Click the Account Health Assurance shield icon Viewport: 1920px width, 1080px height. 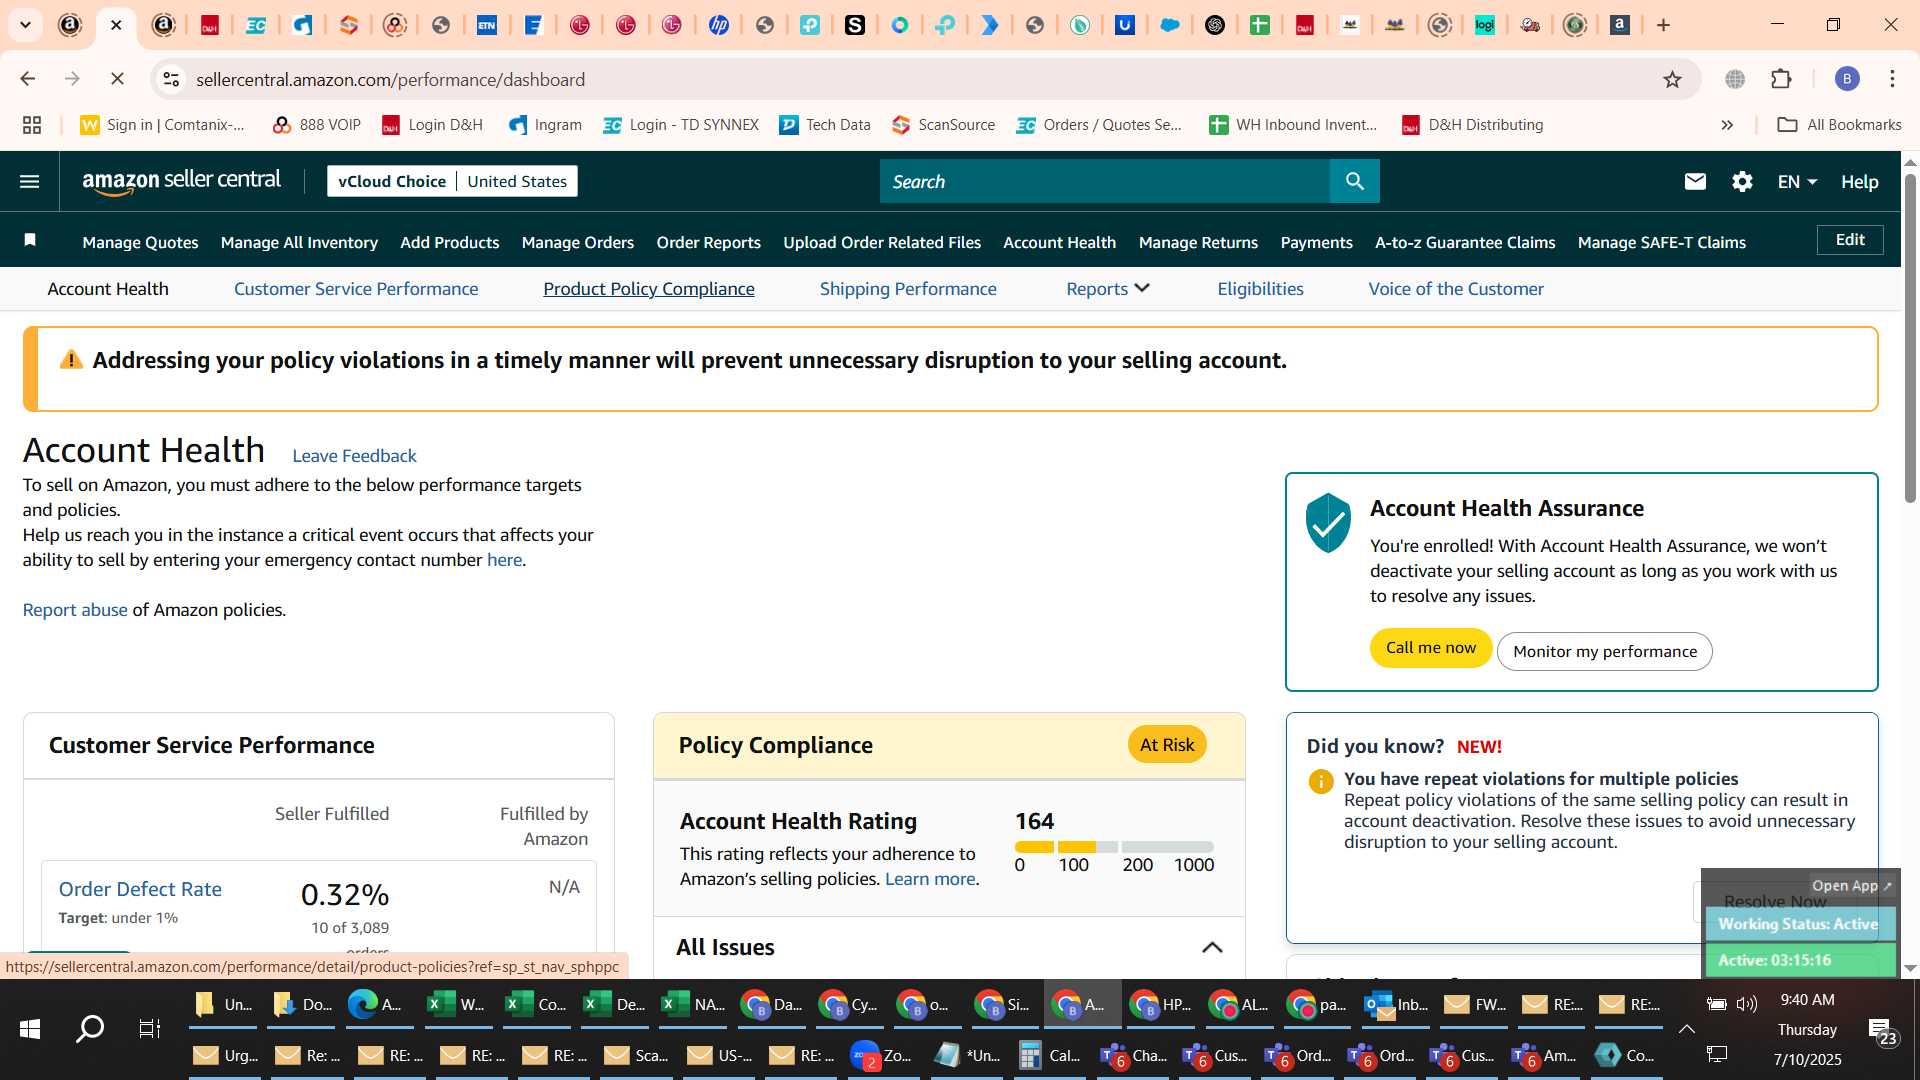[1328, 522]
